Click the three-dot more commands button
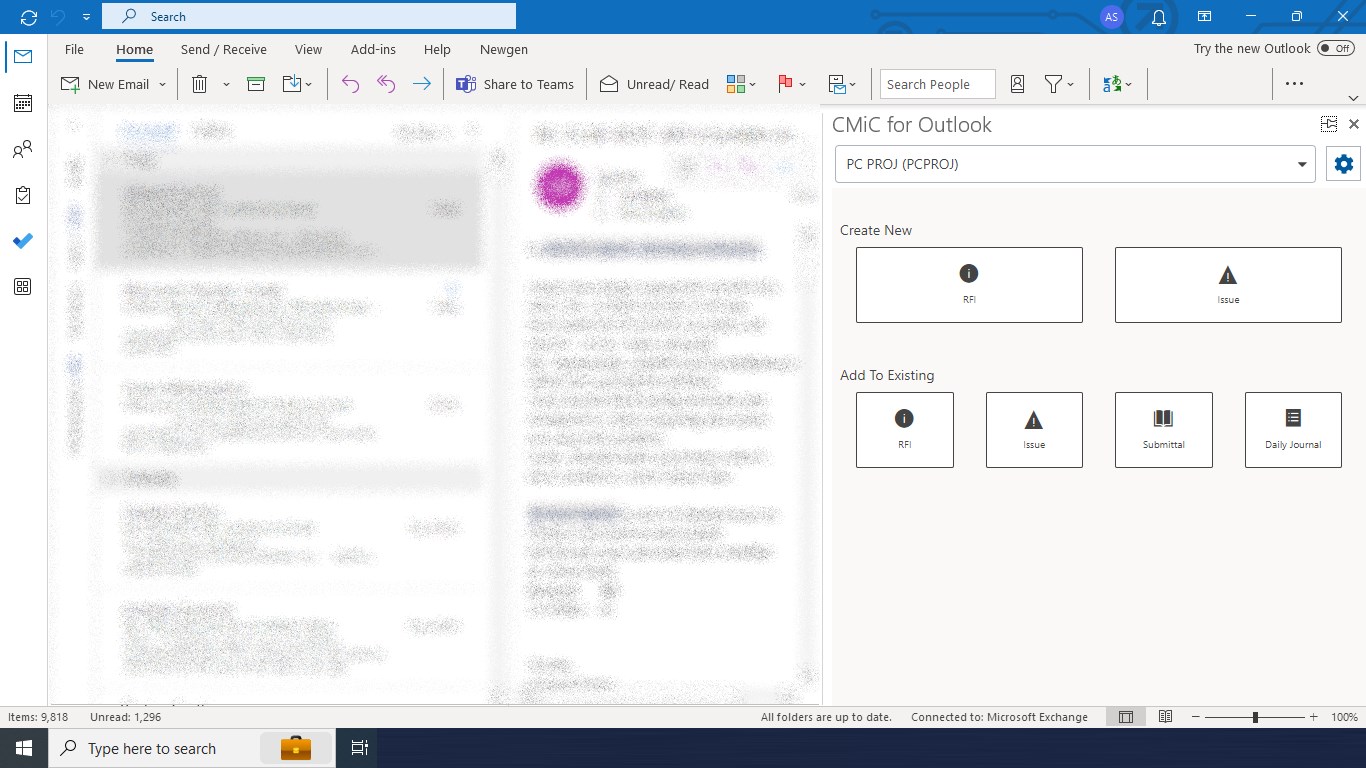Image resolution: width=1366 pixels, height=768 pixels. coord(1295,84)
